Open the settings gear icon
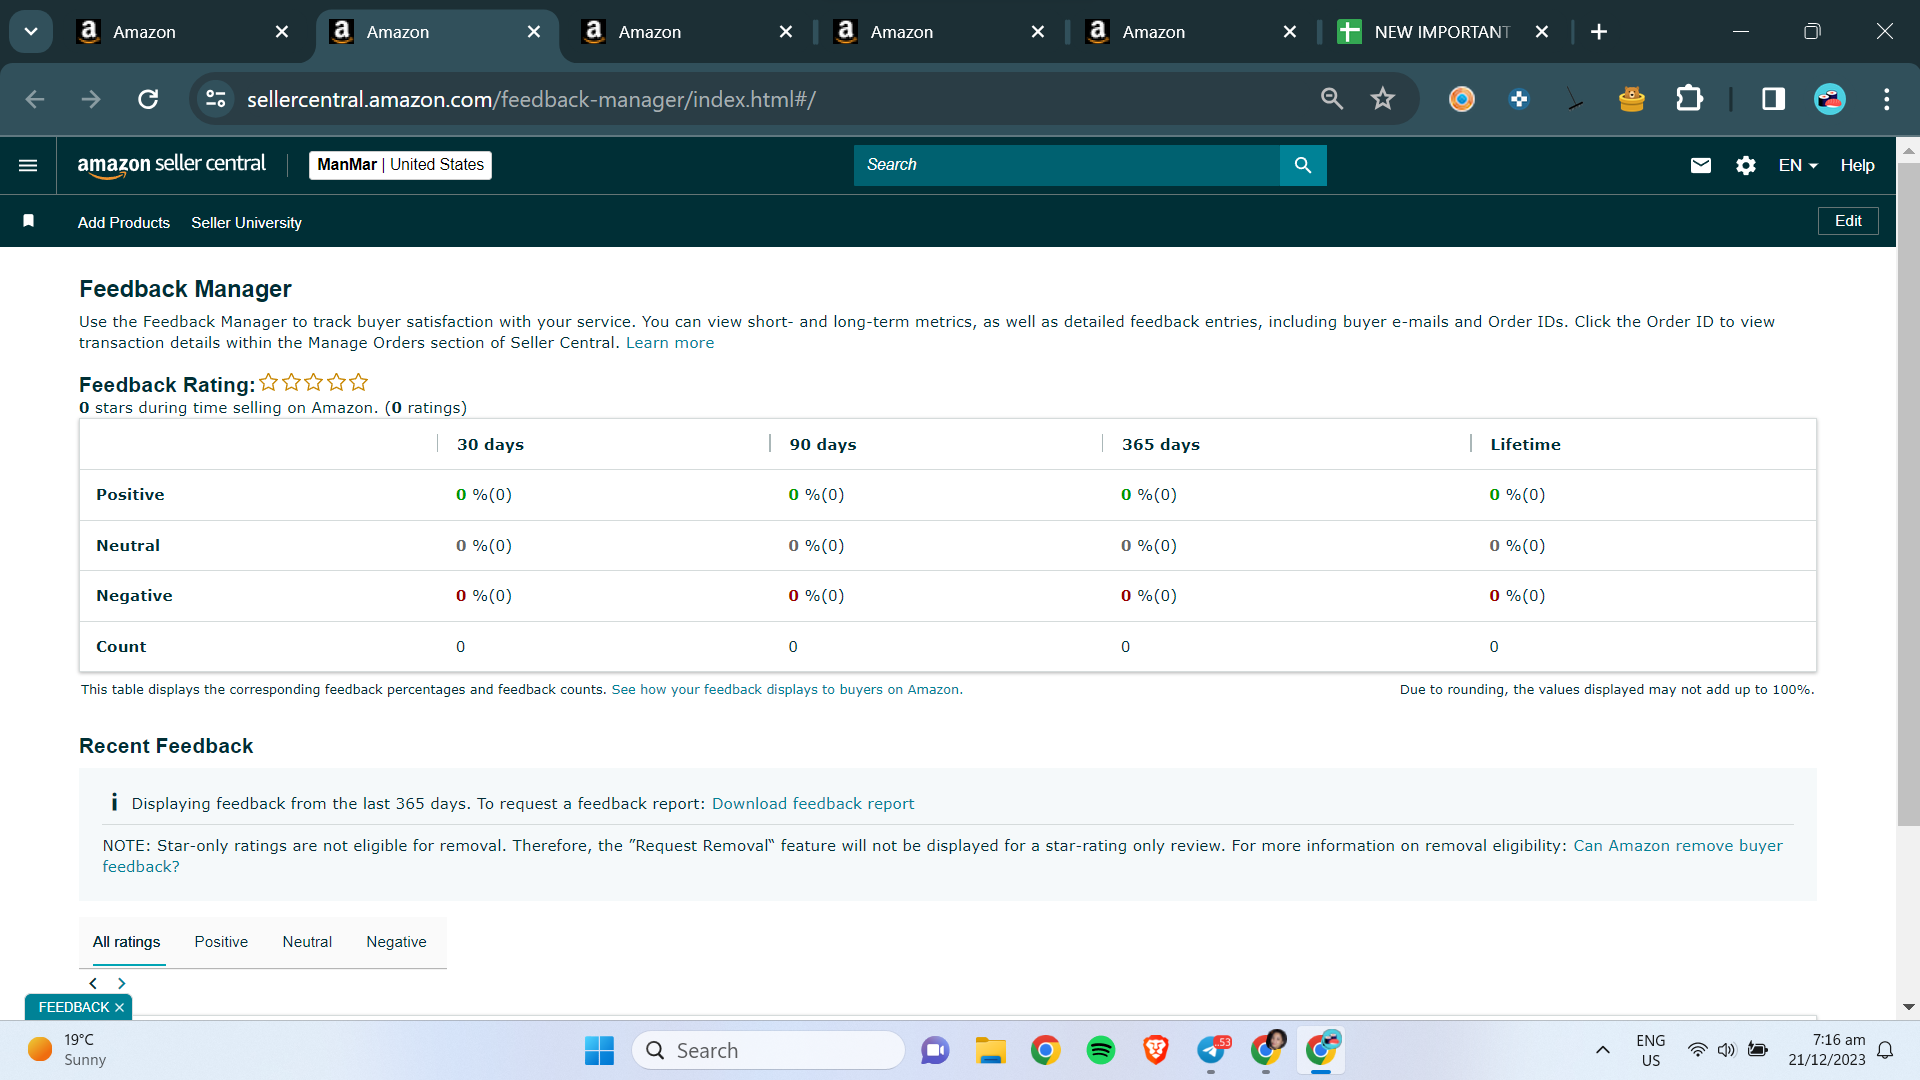Image resolution: width=1920 pixels, height=1080 pixels. pyautogui.click(x=1746, y=165)
